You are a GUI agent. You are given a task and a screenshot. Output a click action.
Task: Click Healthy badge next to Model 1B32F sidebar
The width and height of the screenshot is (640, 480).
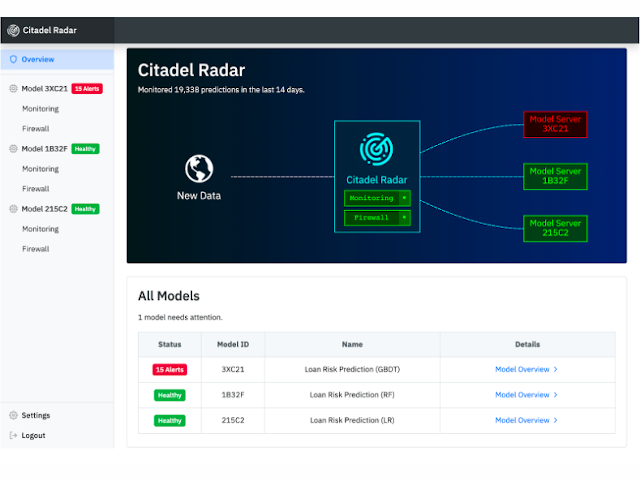click(x=85, y=149)
